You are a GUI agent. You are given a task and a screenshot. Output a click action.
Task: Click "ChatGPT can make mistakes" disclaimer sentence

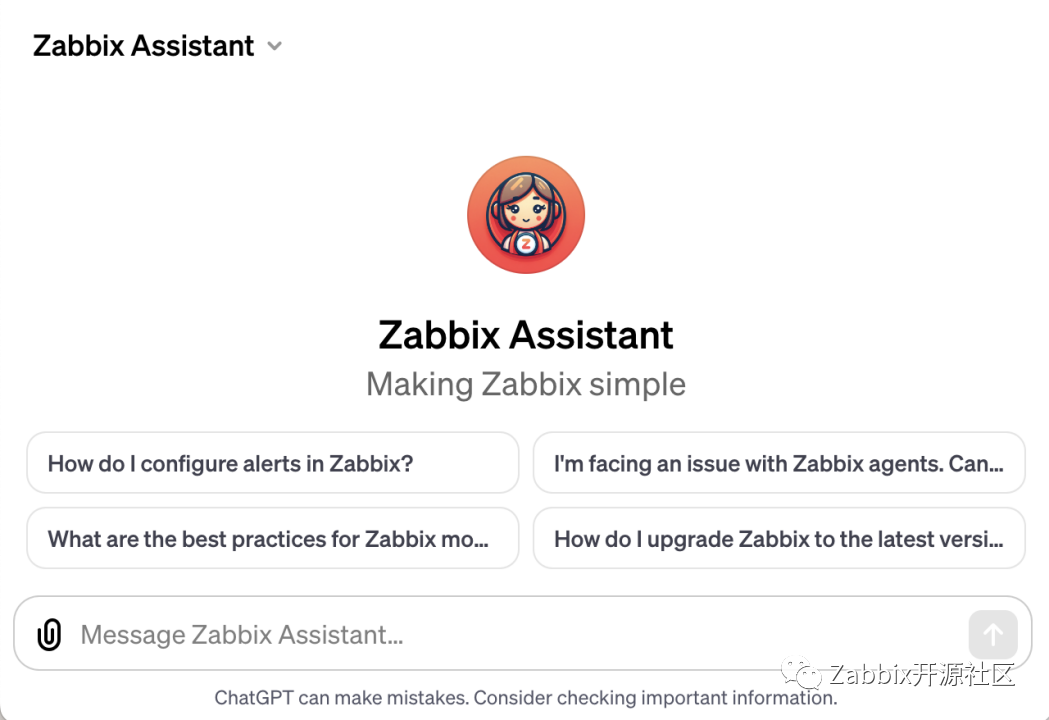click(342, 698)
